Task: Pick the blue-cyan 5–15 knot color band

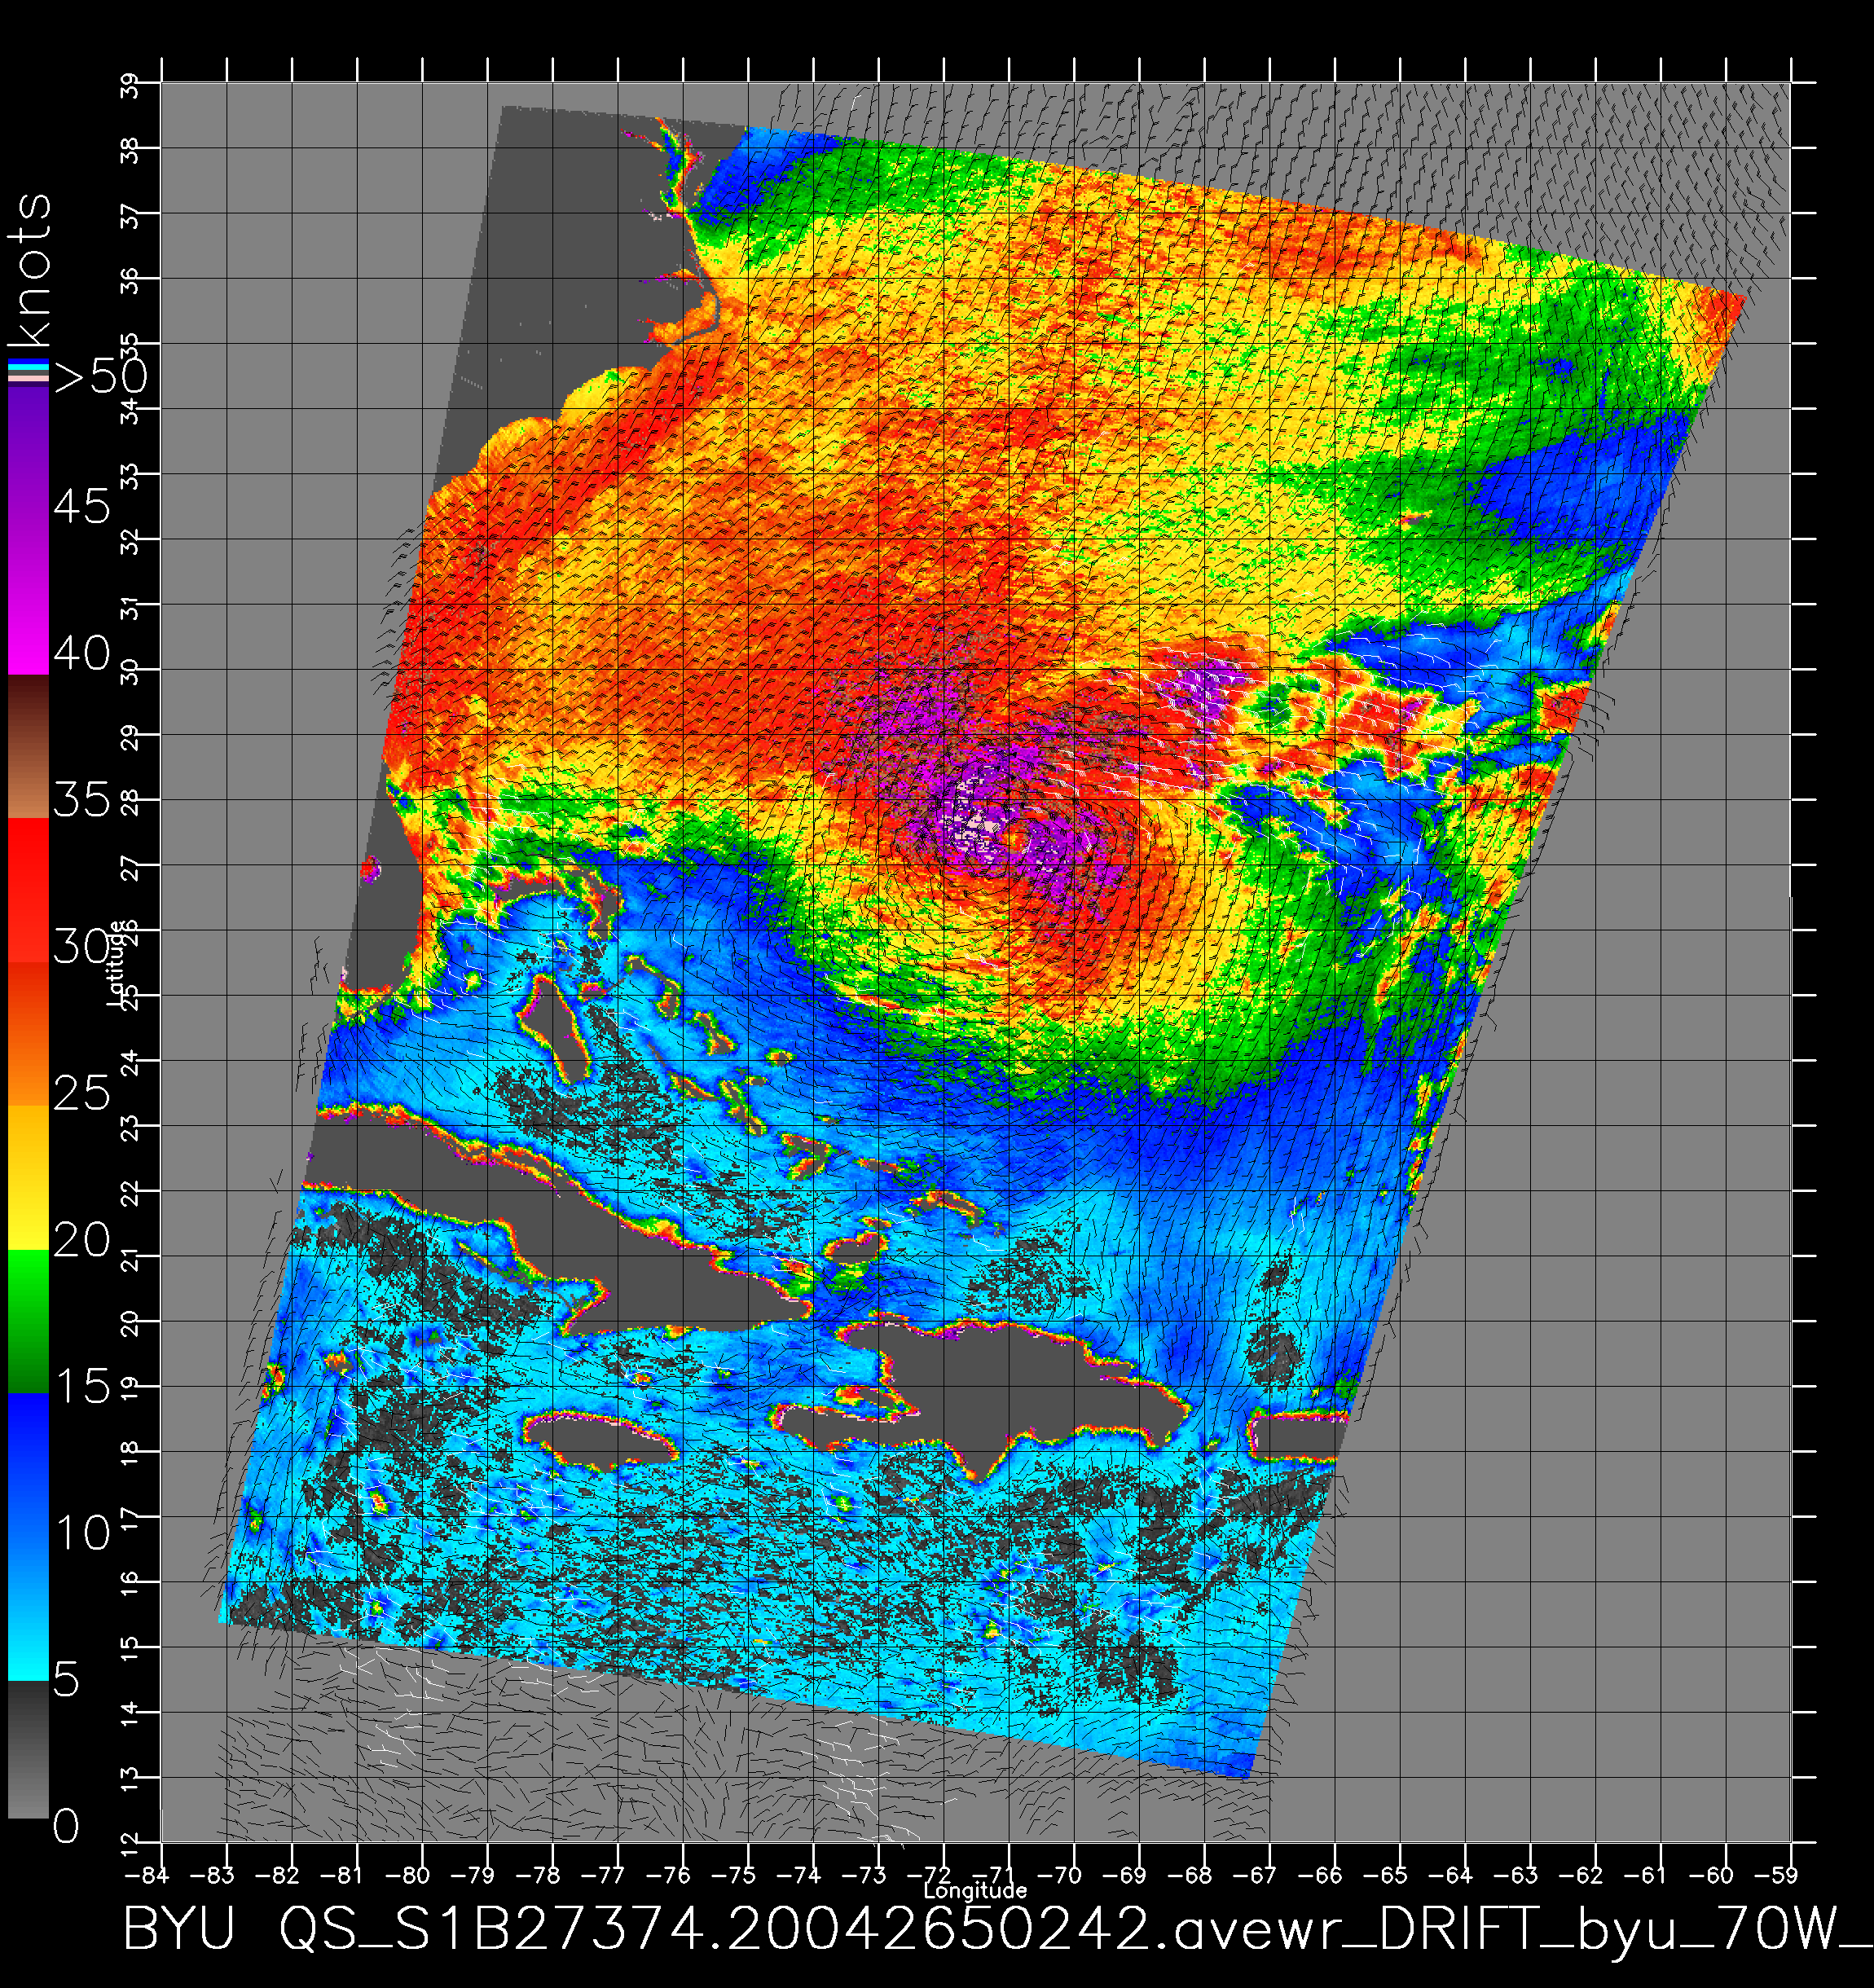Action: click(28, 1537)
